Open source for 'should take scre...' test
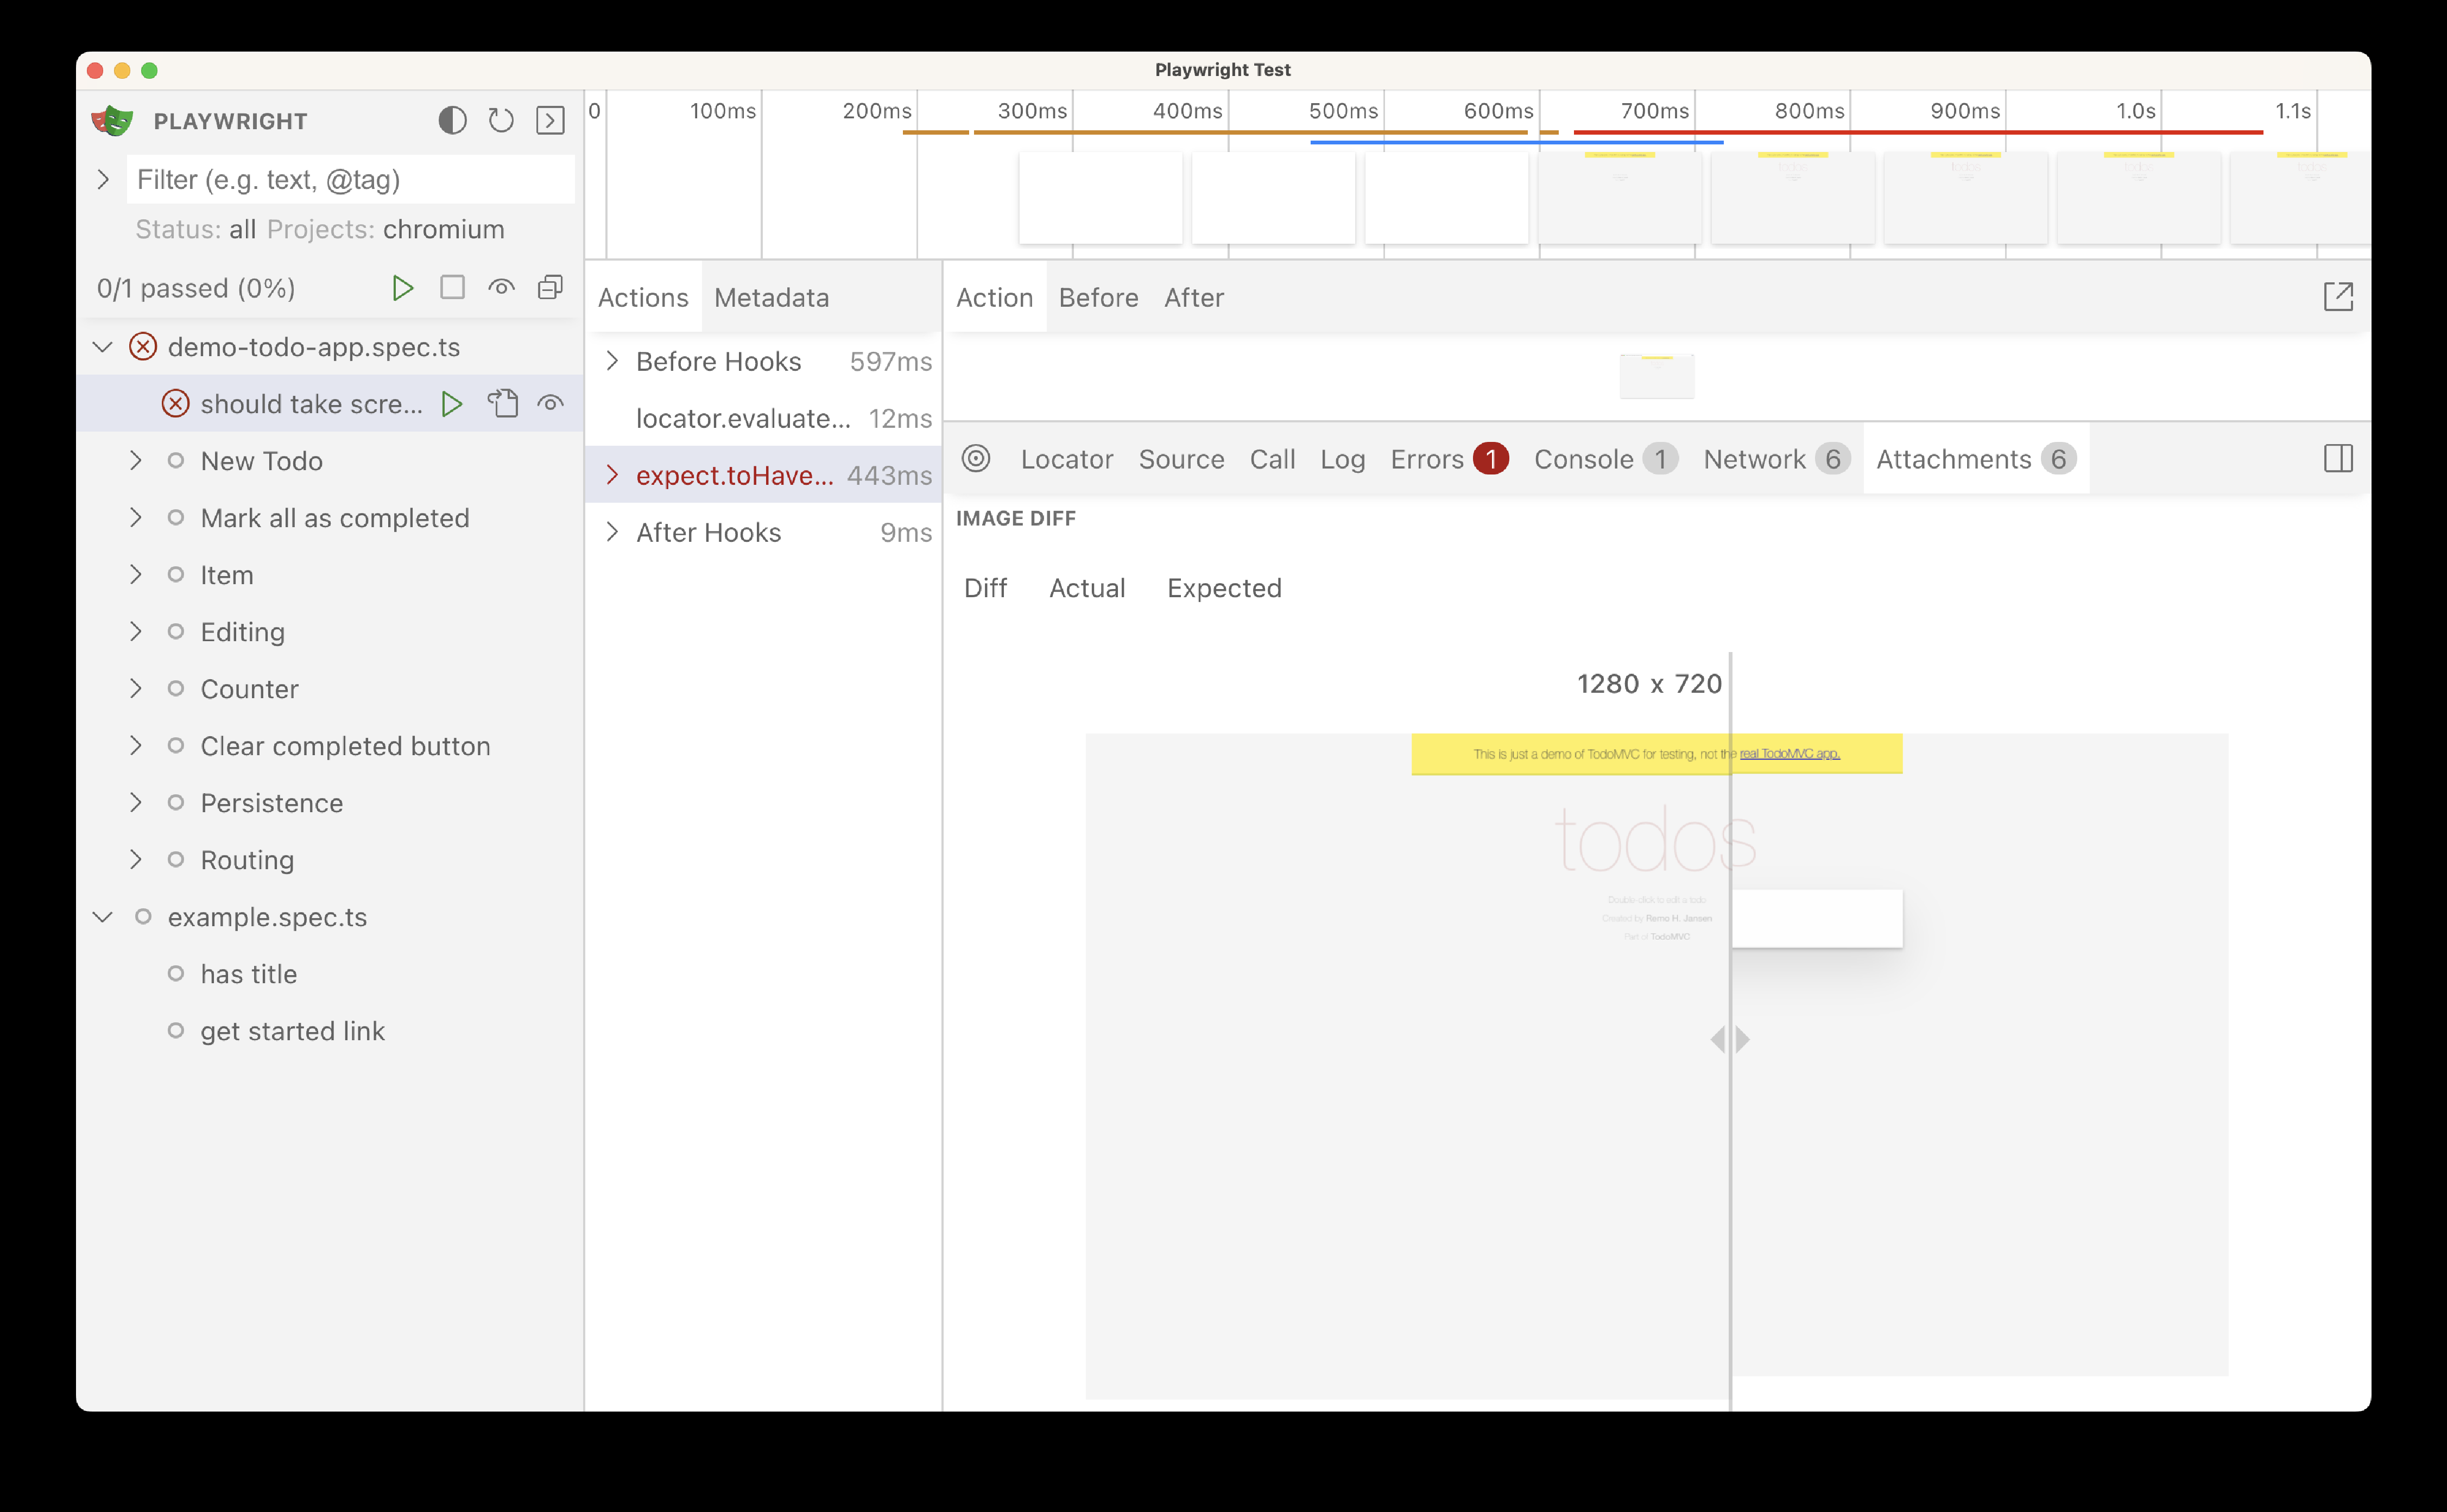Image resolution: width=2447 pixels, height=1512 pixels. (x=502, y=404)
